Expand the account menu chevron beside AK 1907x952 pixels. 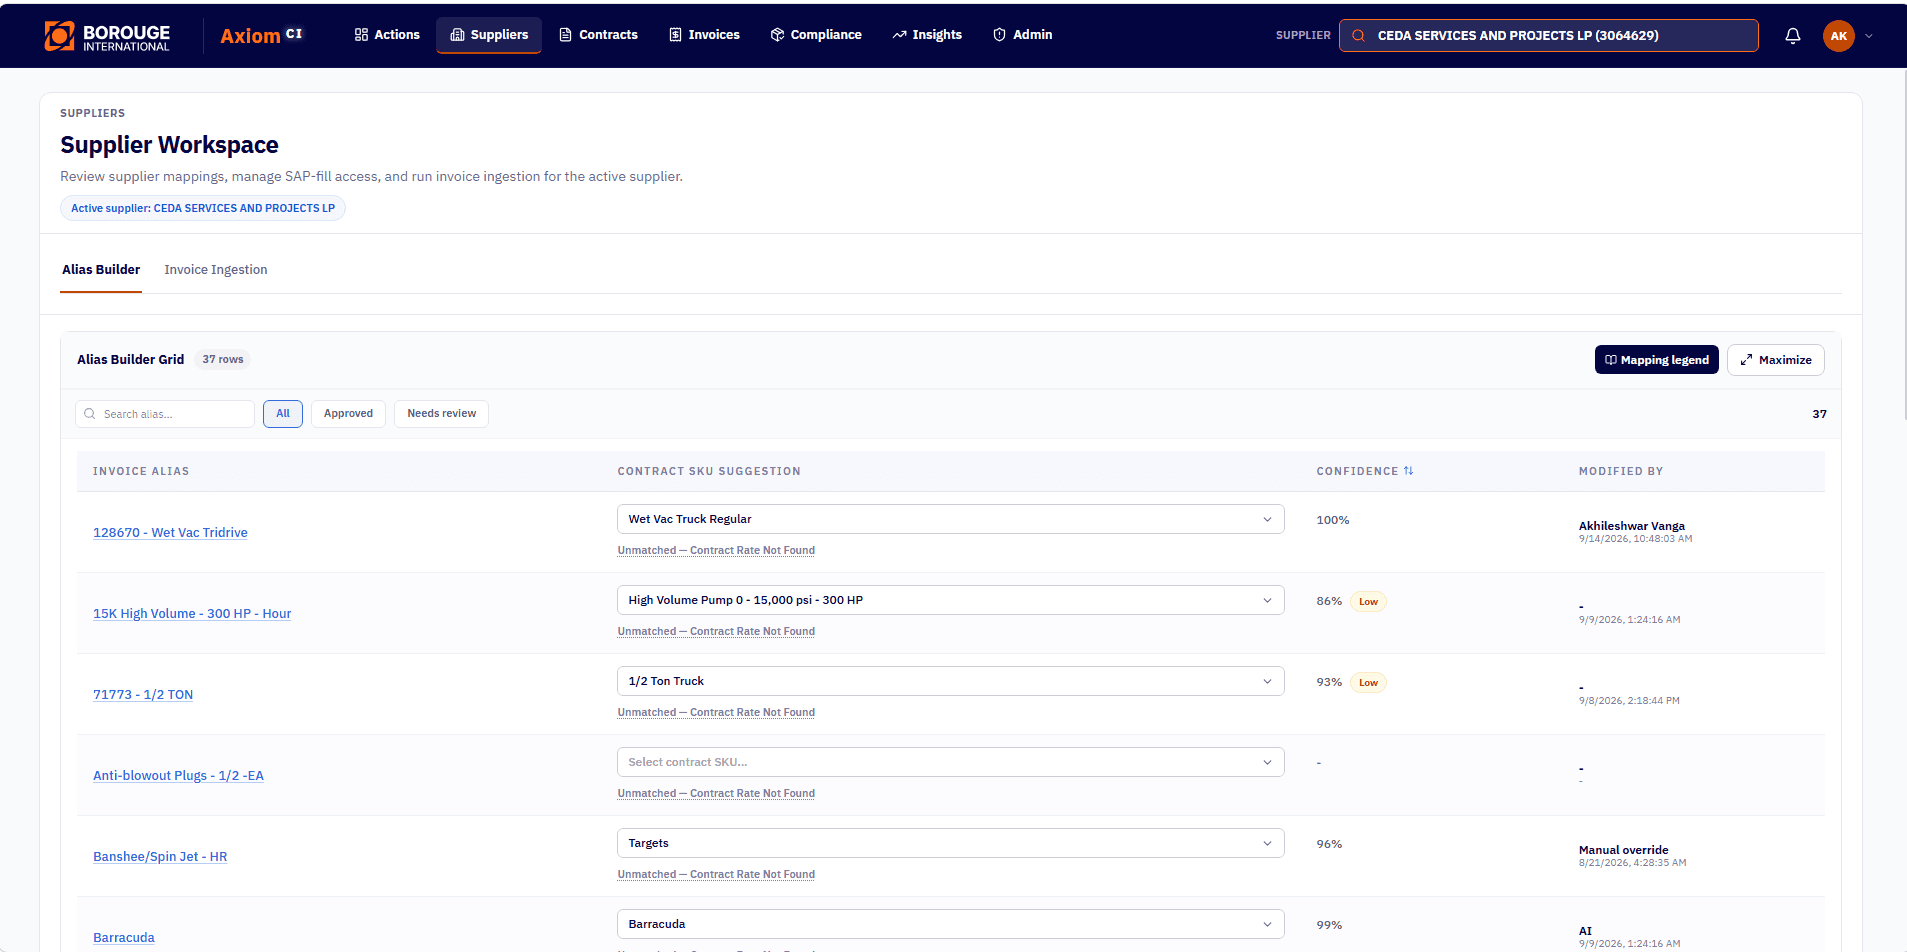click(x=1869, y=36)
